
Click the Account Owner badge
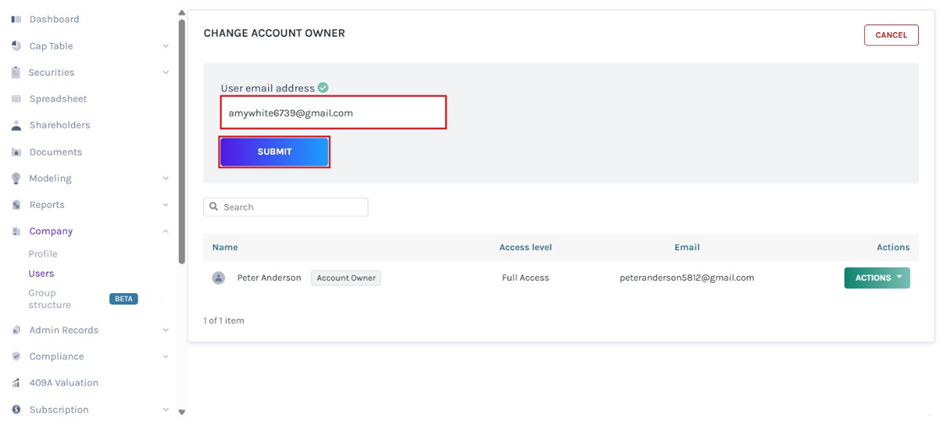coord(346,278)
